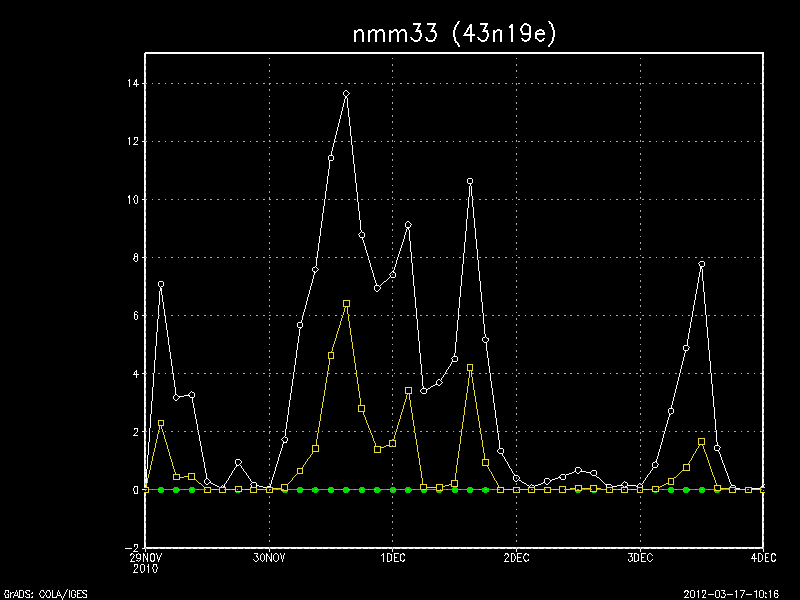Click the 4DEC x-axis date label
This screenshot has width=800, height=600.
coord(763,558)
